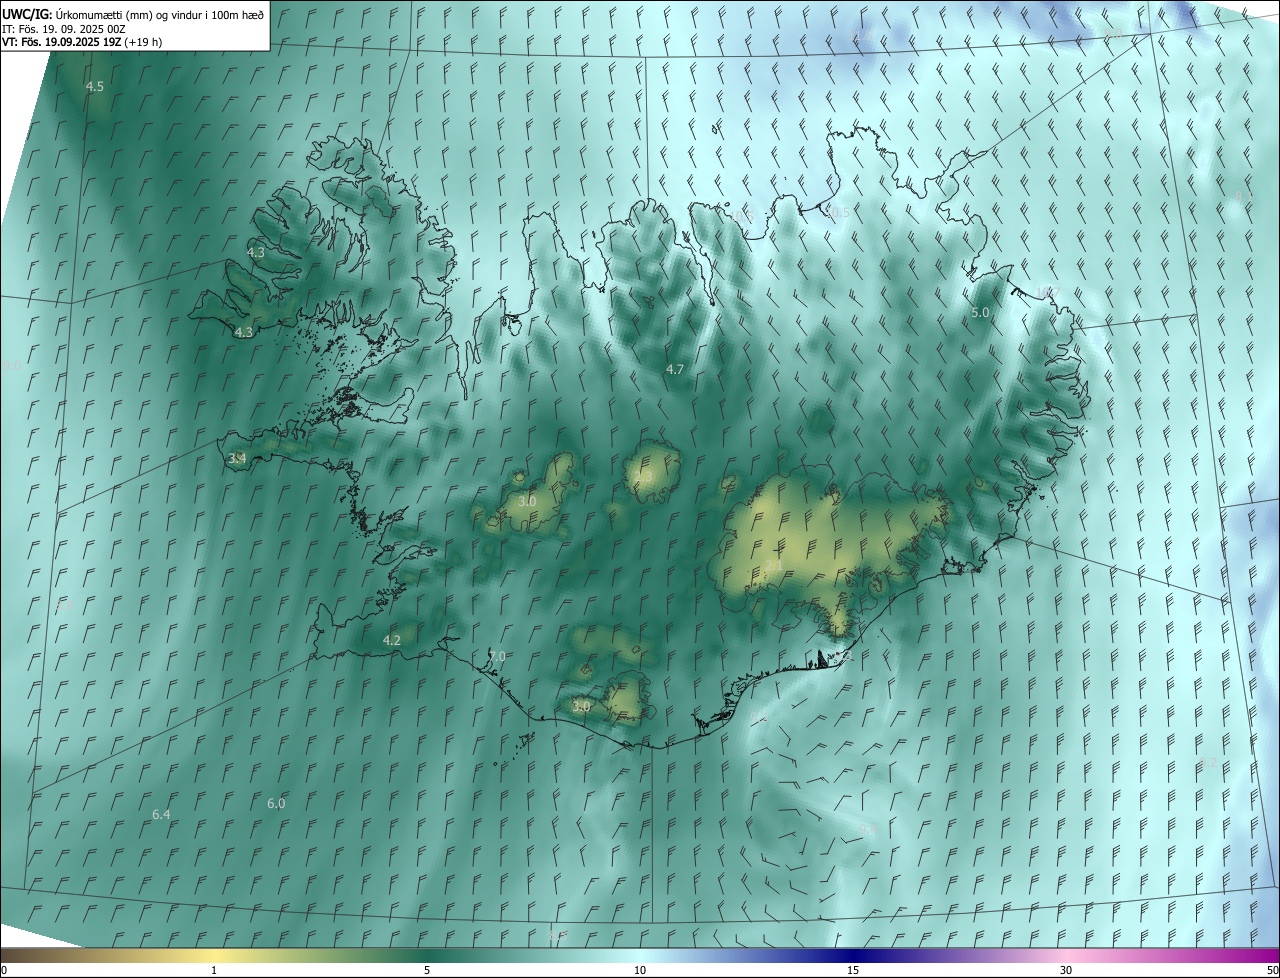This screenshot has width=1280, height=978.
Task: Click the '1' tick label on the color scale
Action: click(x=214, y=970)
